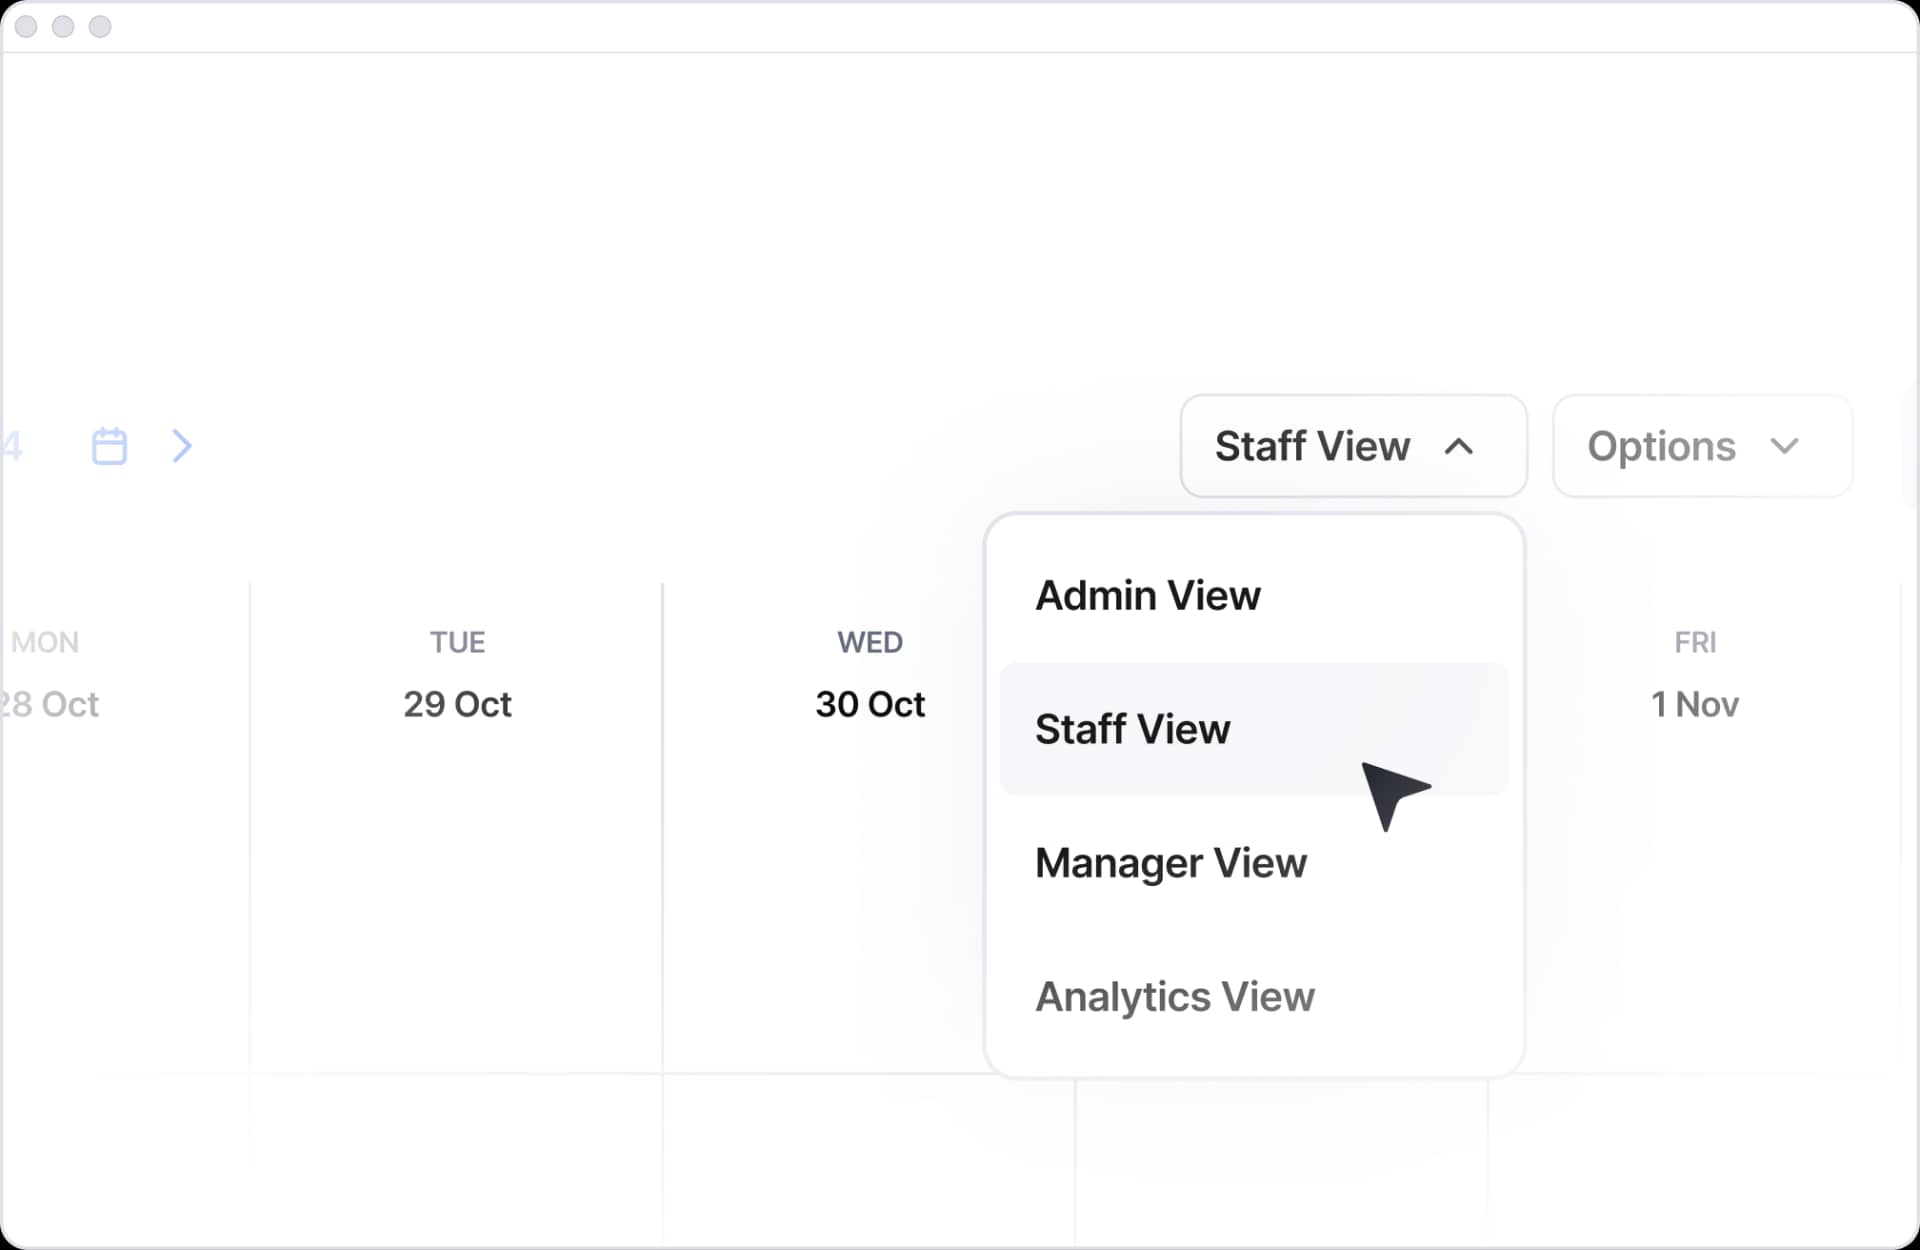Click the up chevron beside Staff View
This screenshot has height=1250, width=1920.
coord(1458,446)
